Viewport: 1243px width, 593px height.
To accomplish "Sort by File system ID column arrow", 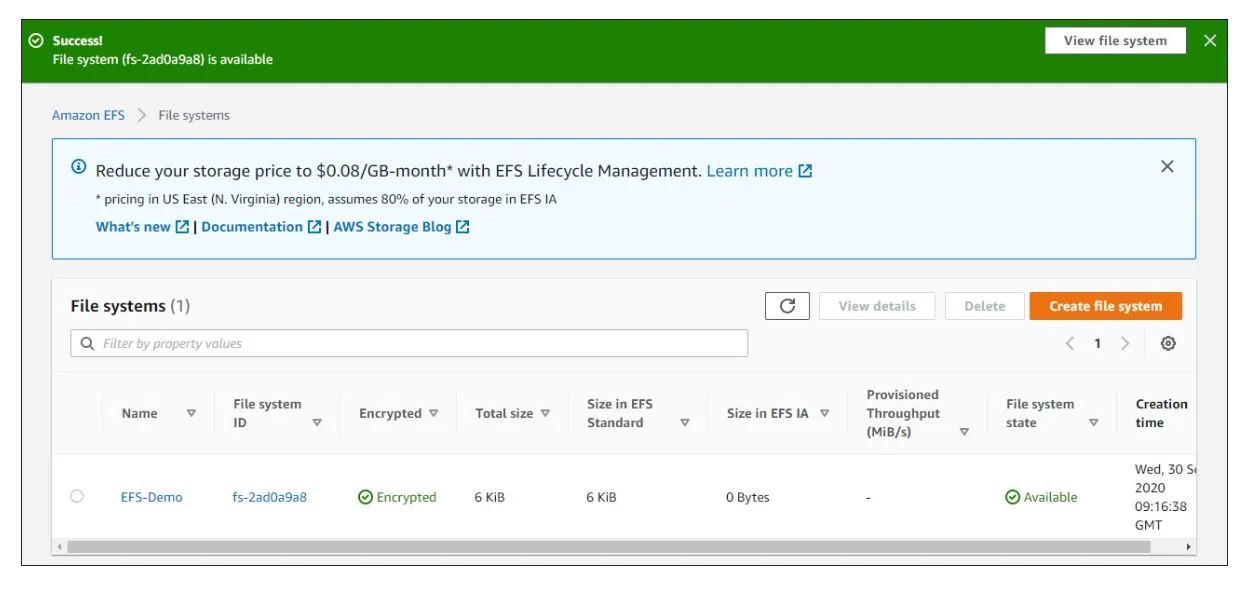I will click(317, 423).
